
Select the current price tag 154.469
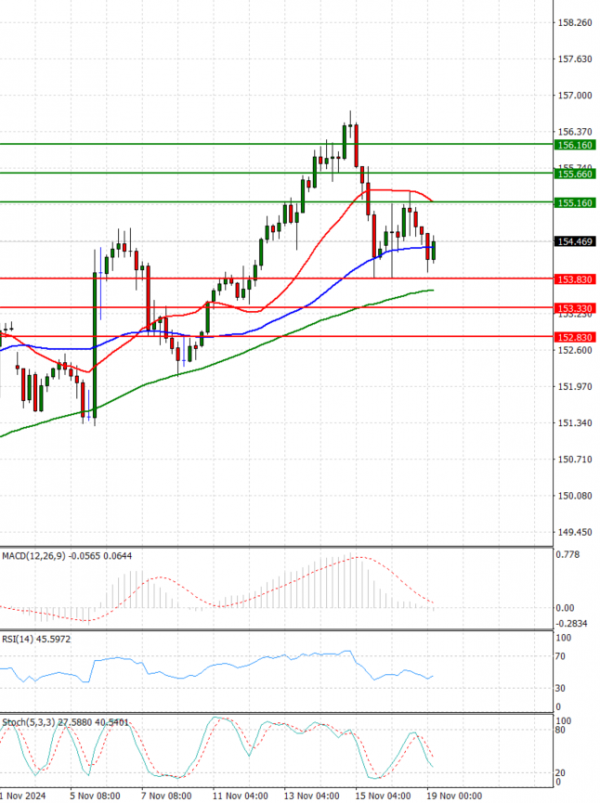pos(575,241)
